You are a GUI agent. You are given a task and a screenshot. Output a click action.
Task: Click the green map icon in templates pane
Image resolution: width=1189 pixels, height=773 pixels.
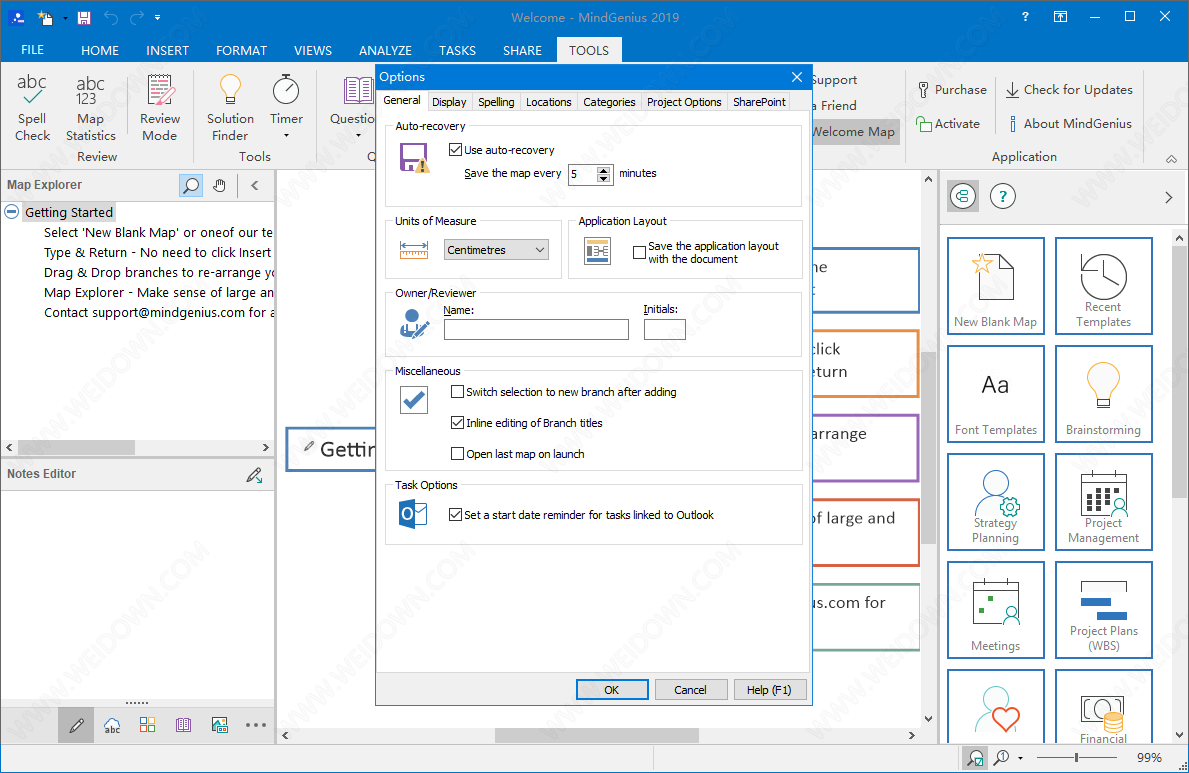point(963,197)
